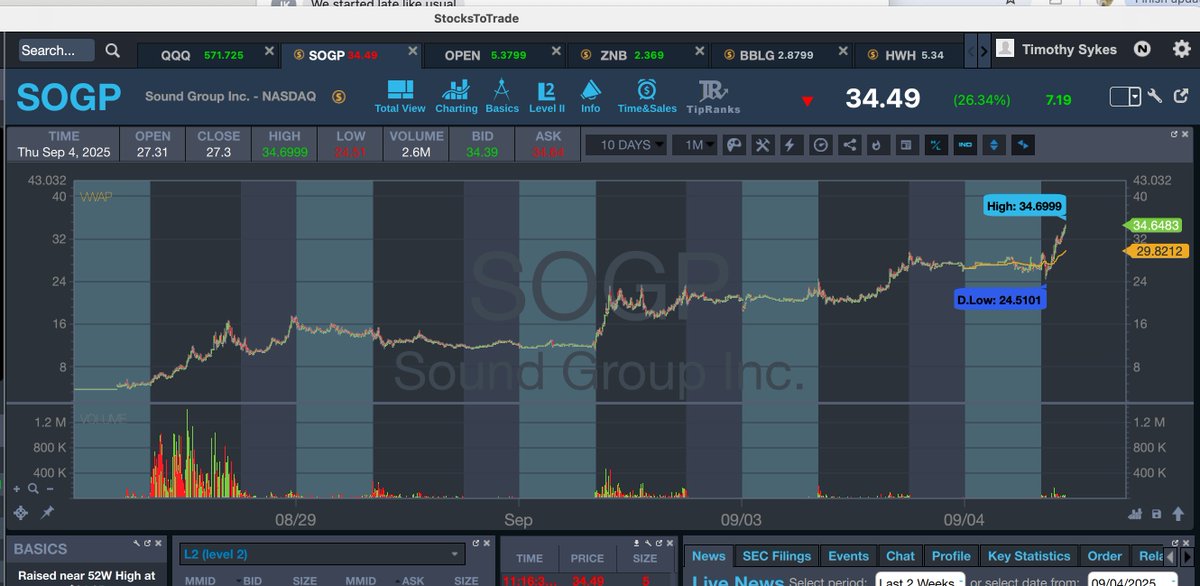
Task: Click the share icon in chart toolbar
Action: pyautogui.click(x=850, y=145)
